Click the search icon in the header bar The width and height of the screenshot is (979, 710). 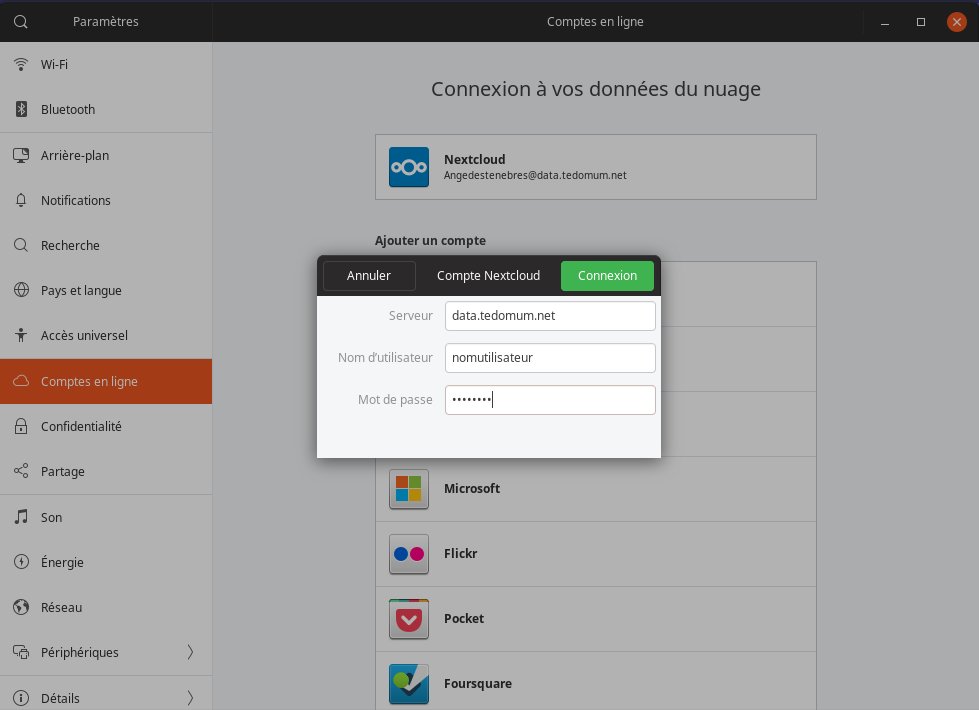point(20,21)
